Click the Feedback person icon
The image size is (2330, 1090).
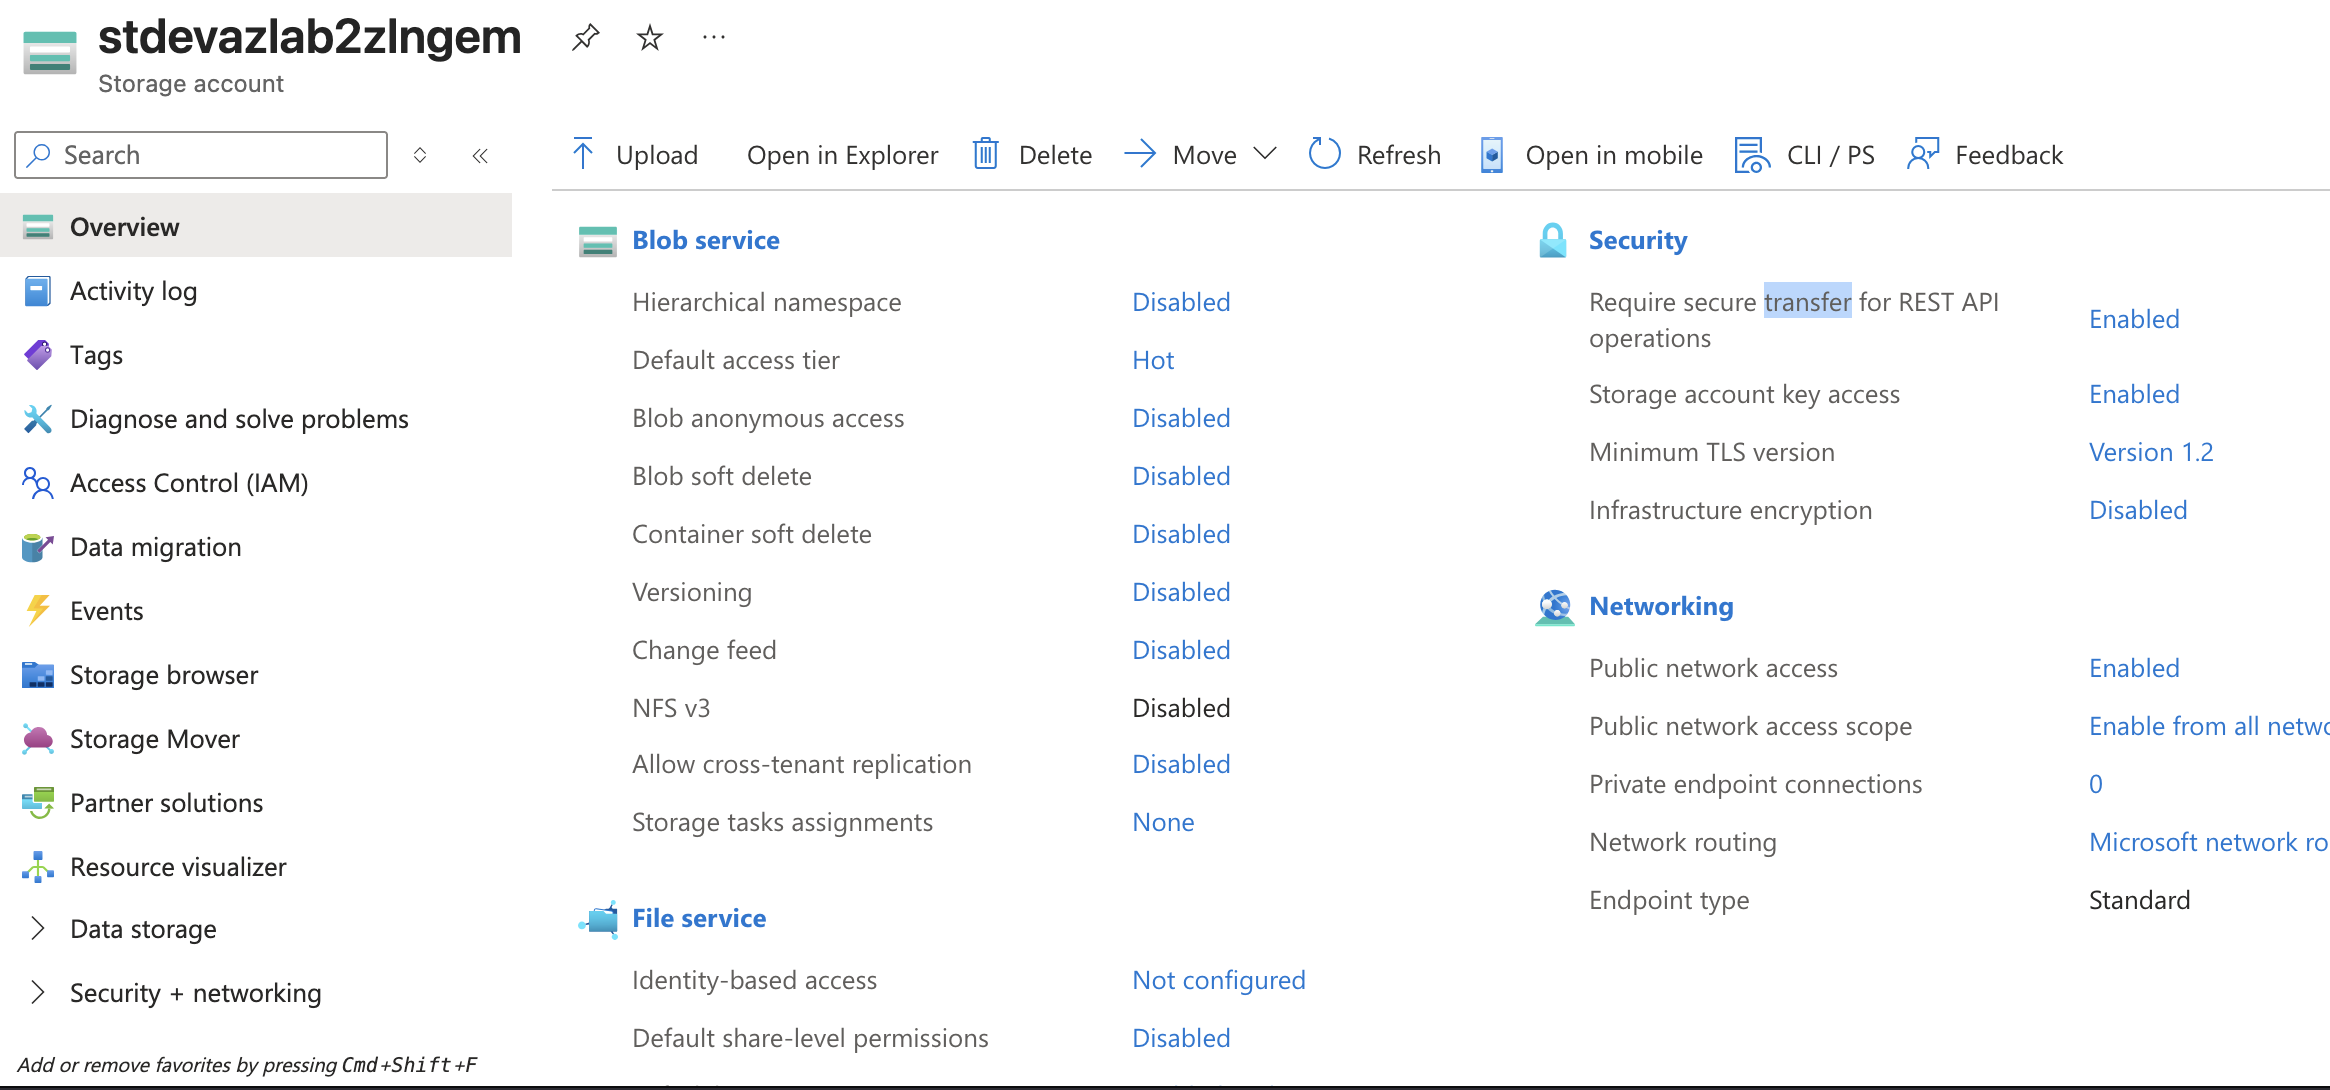point(1923,155)
